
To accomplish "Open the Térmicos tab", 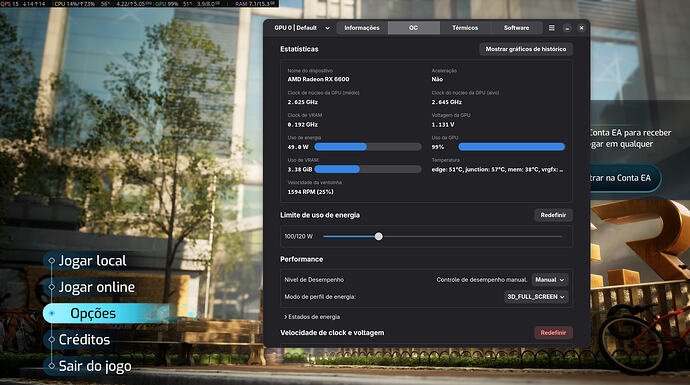I will point(465,28).
